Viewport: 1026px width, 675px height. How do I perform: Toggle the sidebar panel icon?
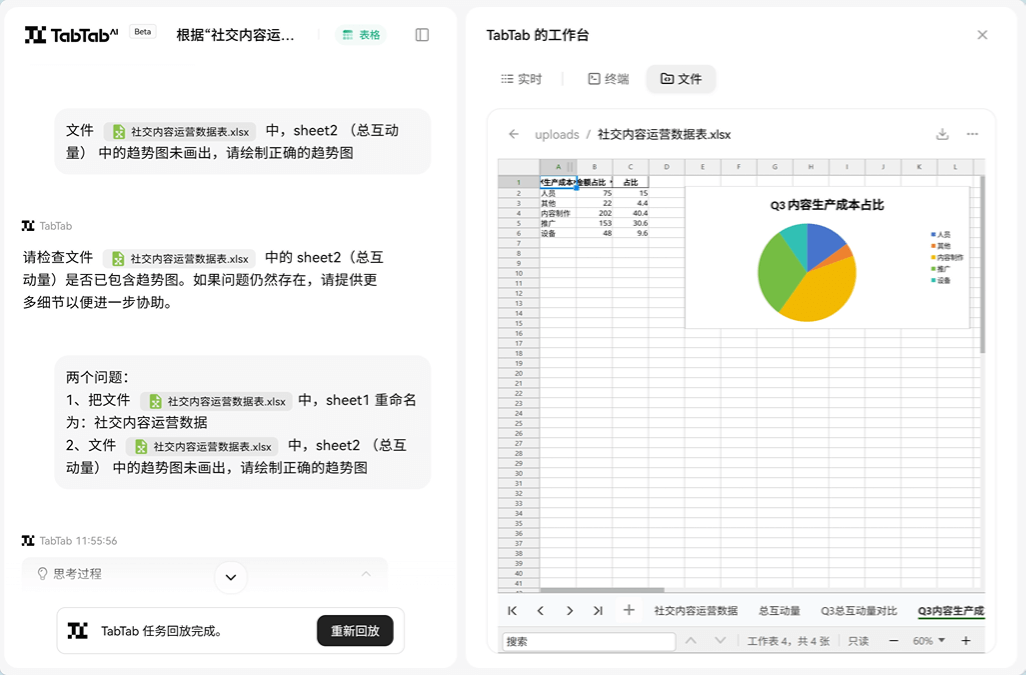(422, 35)
